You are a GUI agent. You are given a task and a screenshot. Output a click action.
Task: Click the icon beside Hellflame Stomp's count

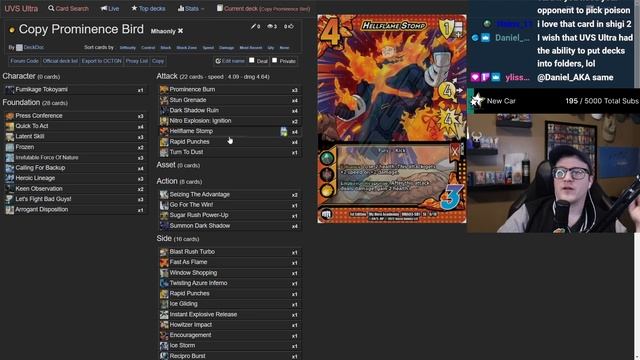284,131
